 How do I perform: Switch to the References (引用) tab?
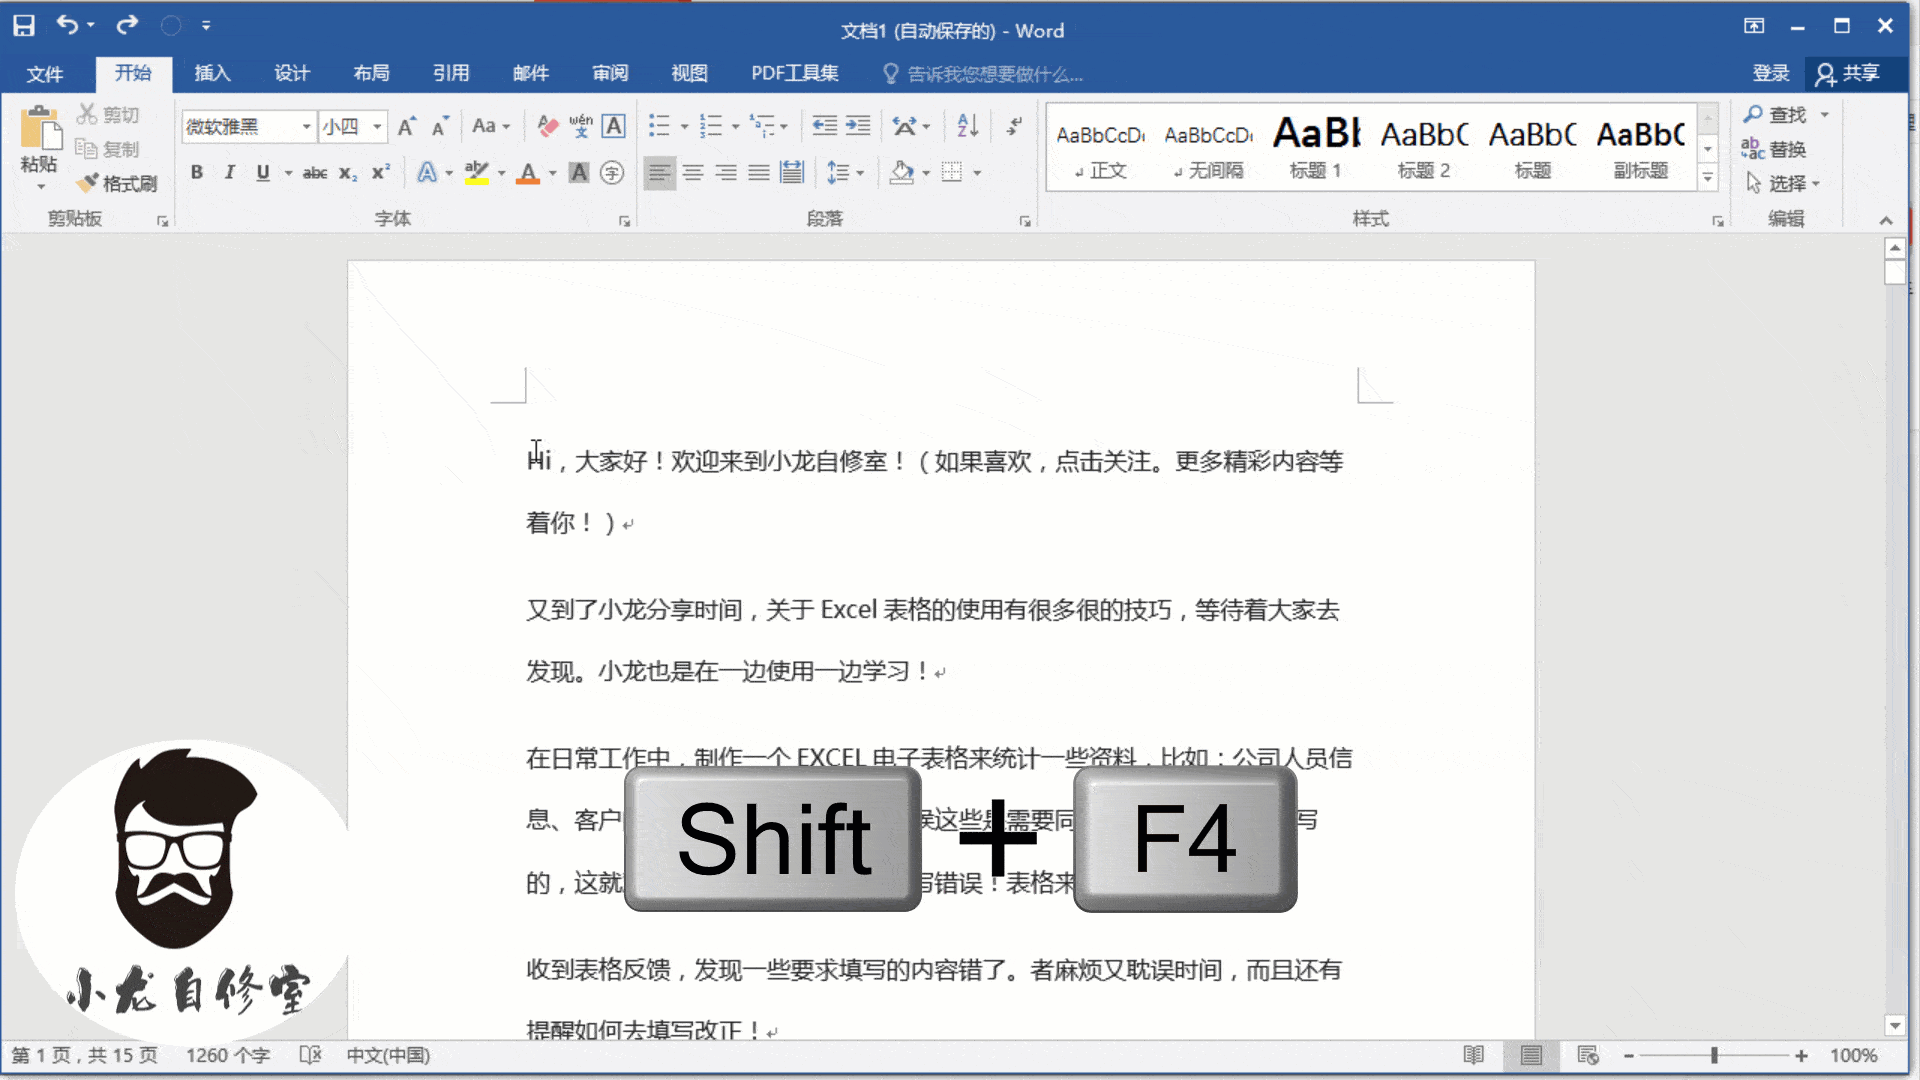(451, 73)
